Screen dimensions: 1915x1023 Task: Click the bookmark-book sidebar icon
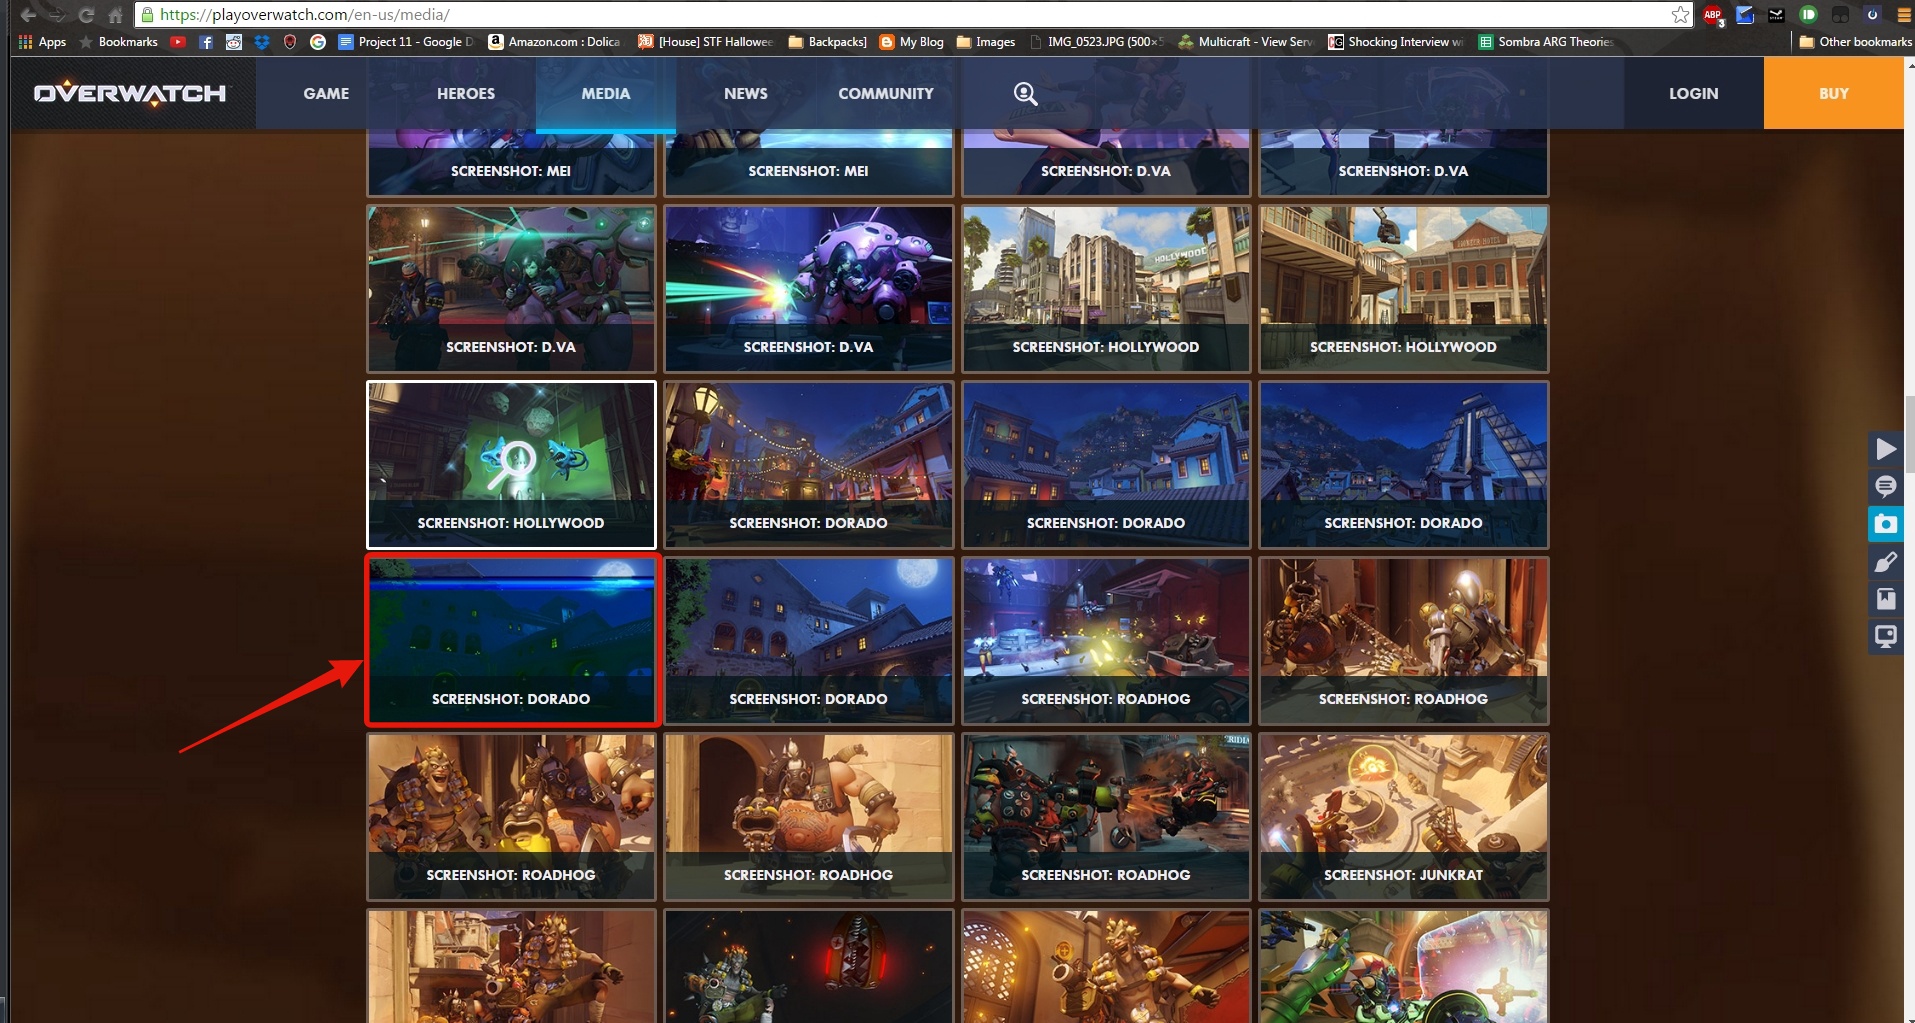pyautogui.click(x=1886, y=599)
